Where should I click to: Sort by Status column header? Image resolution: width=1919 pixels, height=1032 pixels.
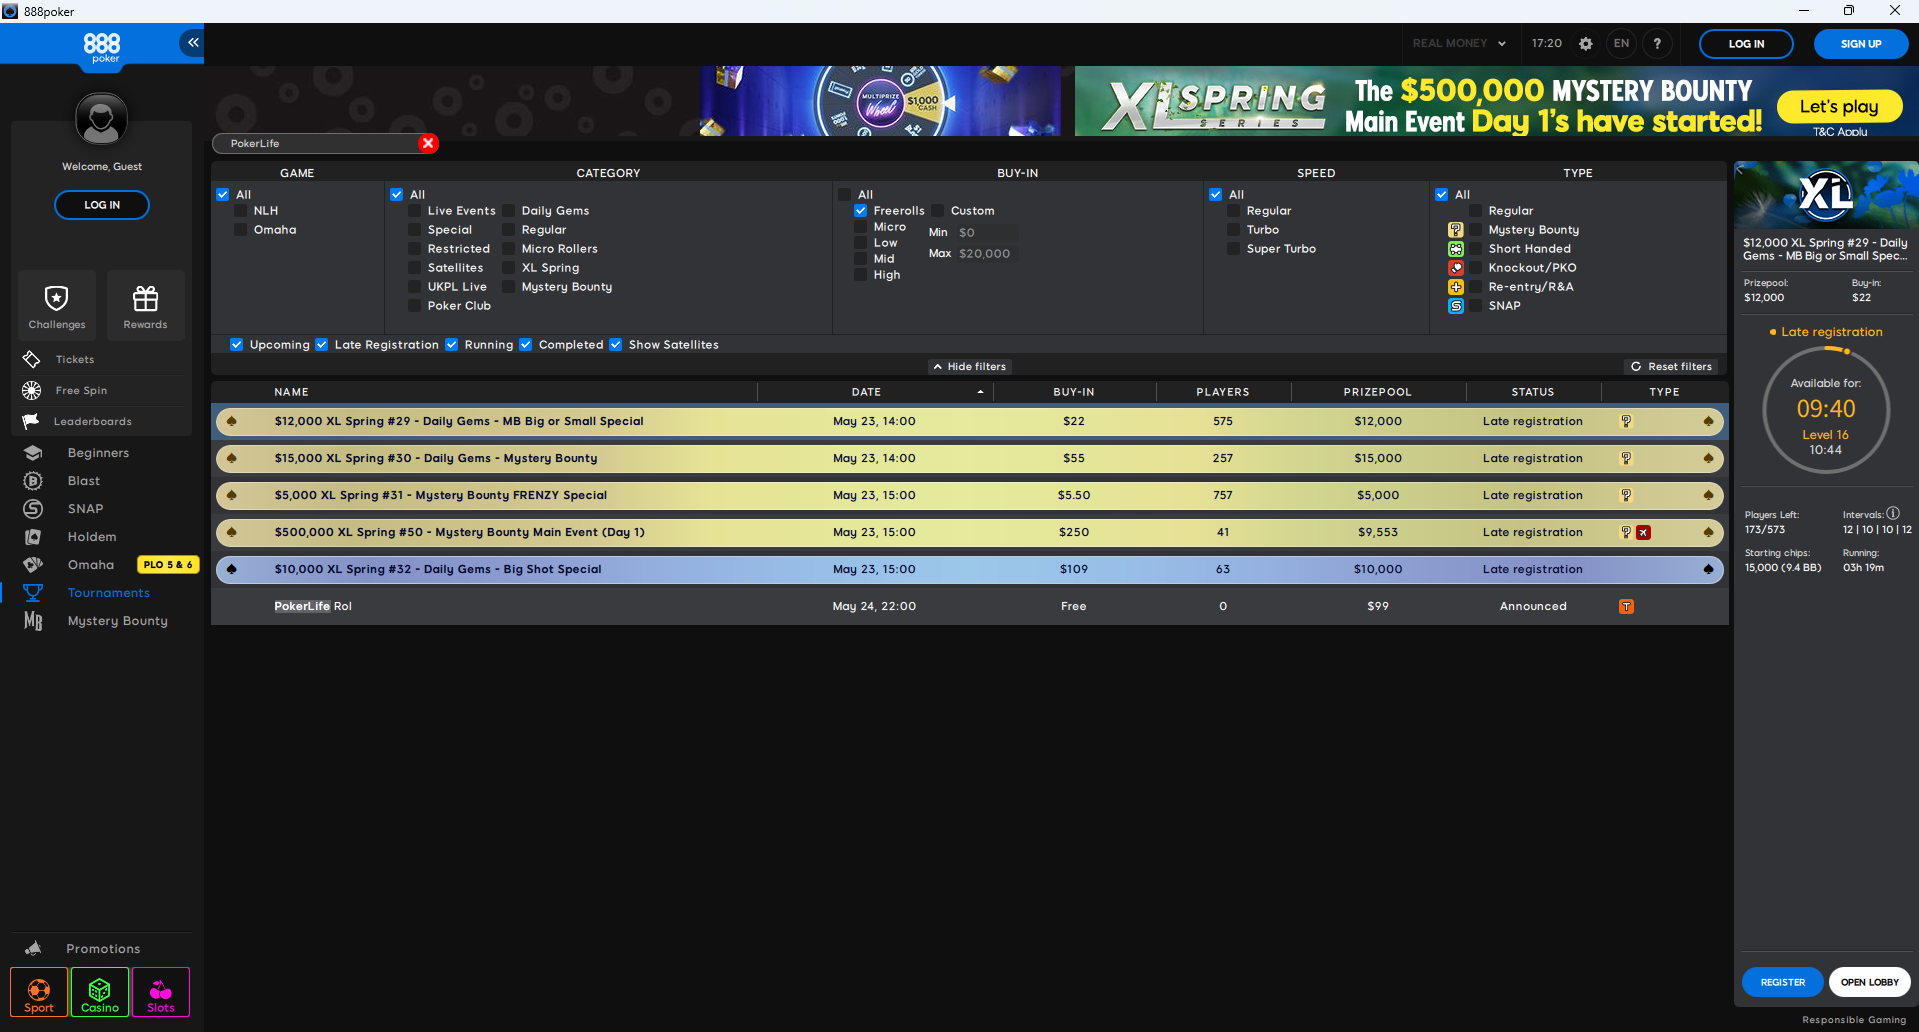1532,392
